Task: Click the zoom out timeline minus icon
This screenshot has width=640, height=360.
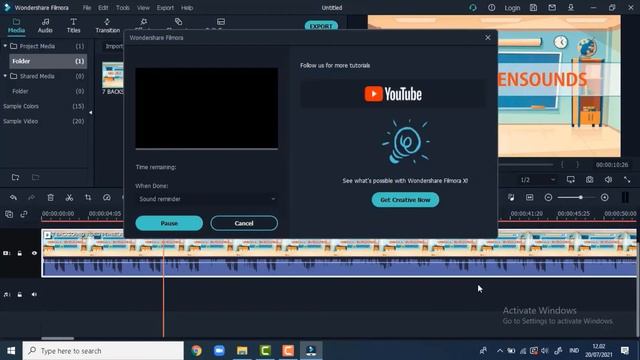Action: [549, 198]
